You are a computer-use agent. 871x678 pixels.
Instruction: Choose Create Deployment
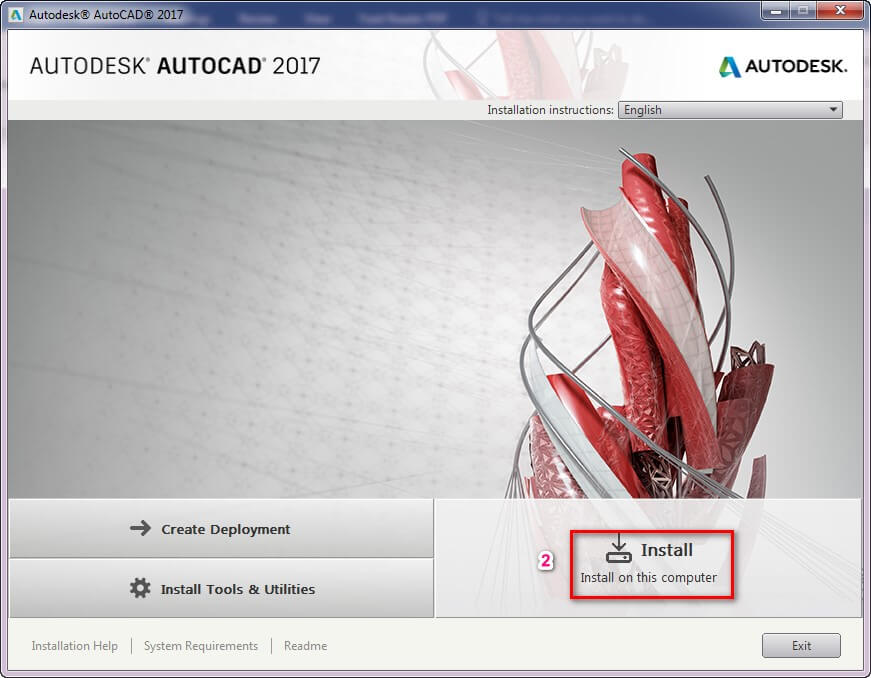point(220,529)
